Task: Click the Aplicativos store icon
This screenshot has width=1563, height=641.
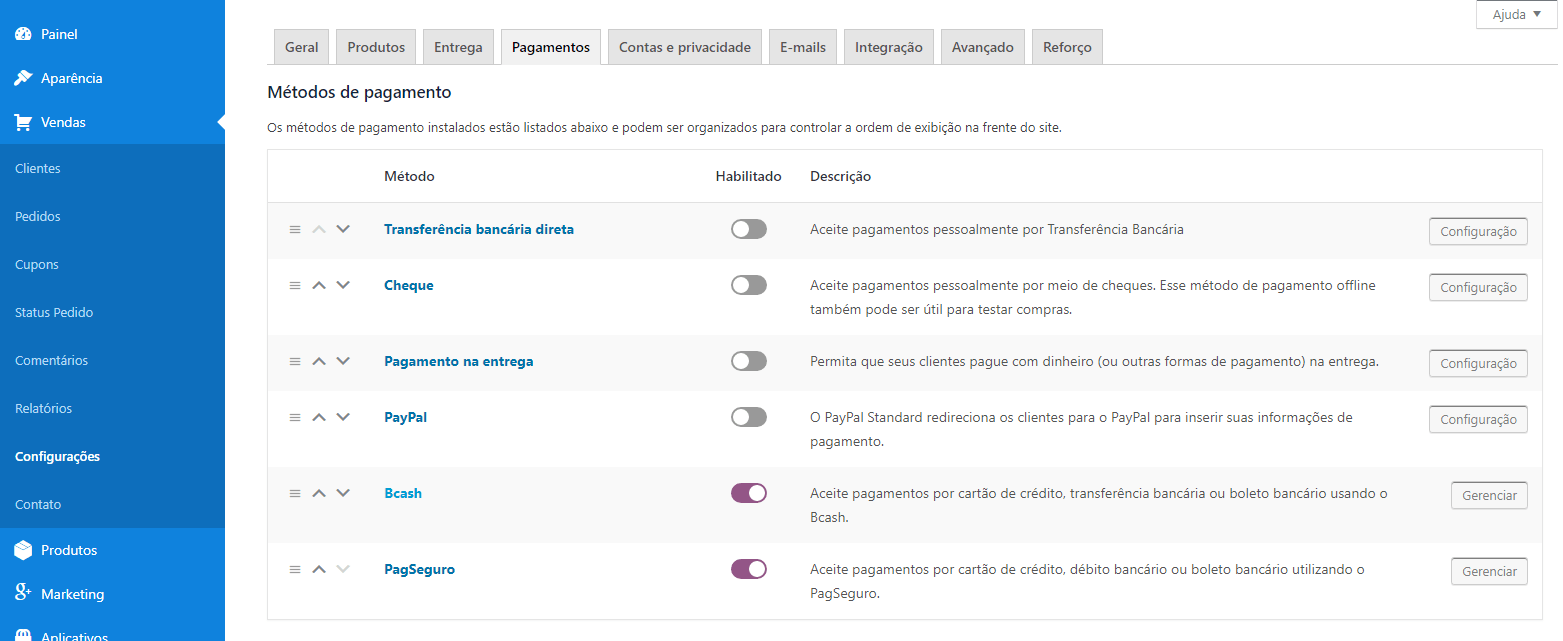Action: pyautogui.click(x=23, y=636)
